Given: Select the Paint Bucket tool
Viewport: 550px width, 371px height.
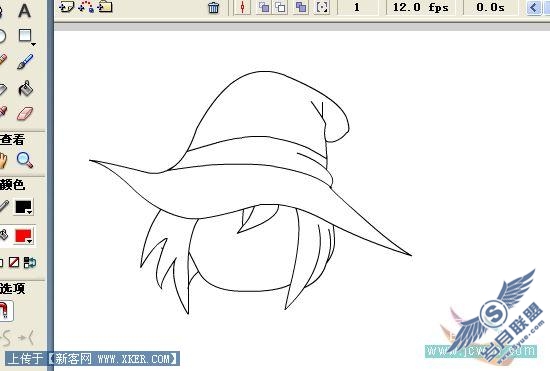Looking at the screenshot, I should point(26,88).
